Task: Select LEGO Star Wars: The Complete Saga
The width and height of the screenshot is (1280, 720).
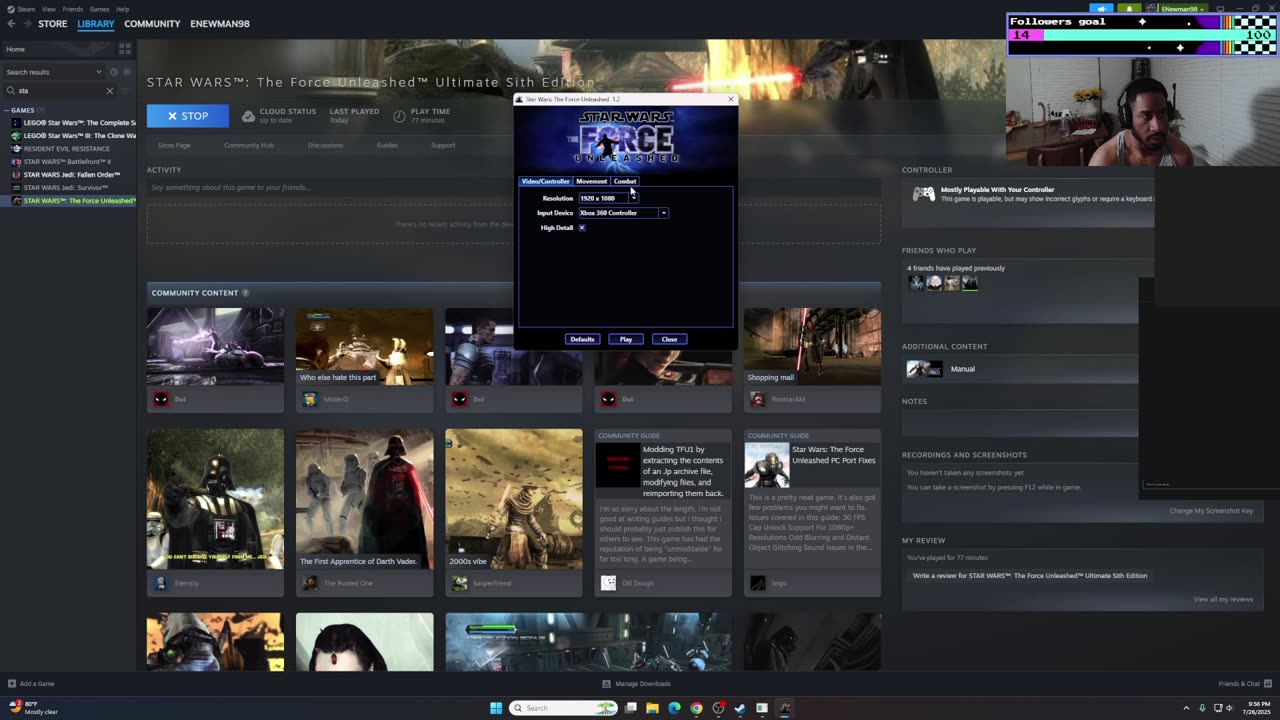Action: tap(74, 123)
